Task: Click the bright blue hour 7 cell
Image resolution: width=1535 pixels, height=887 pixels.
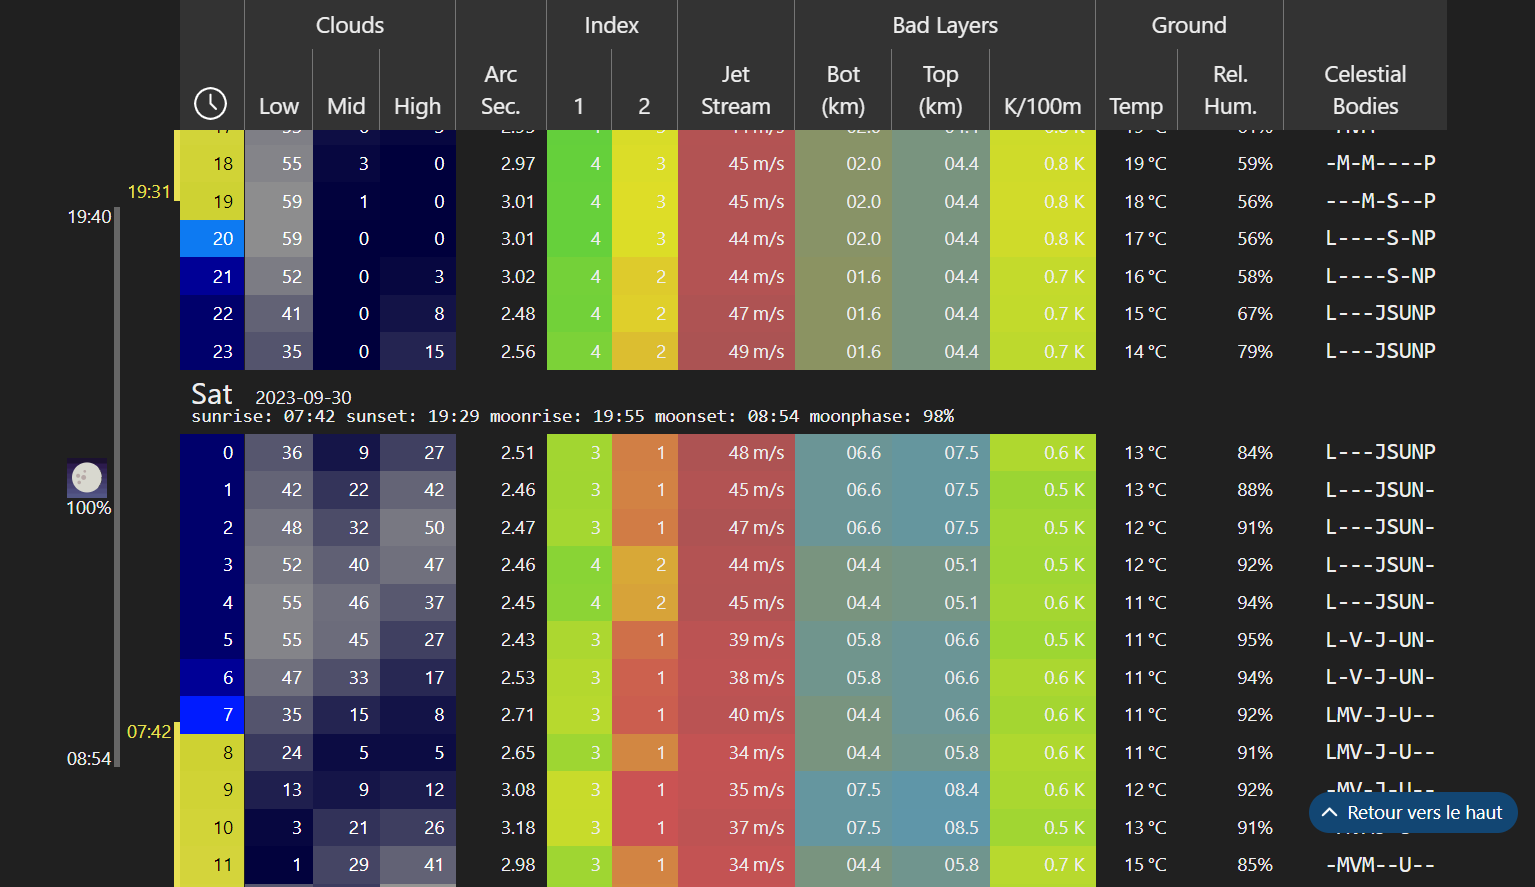Action: point(212,715)
